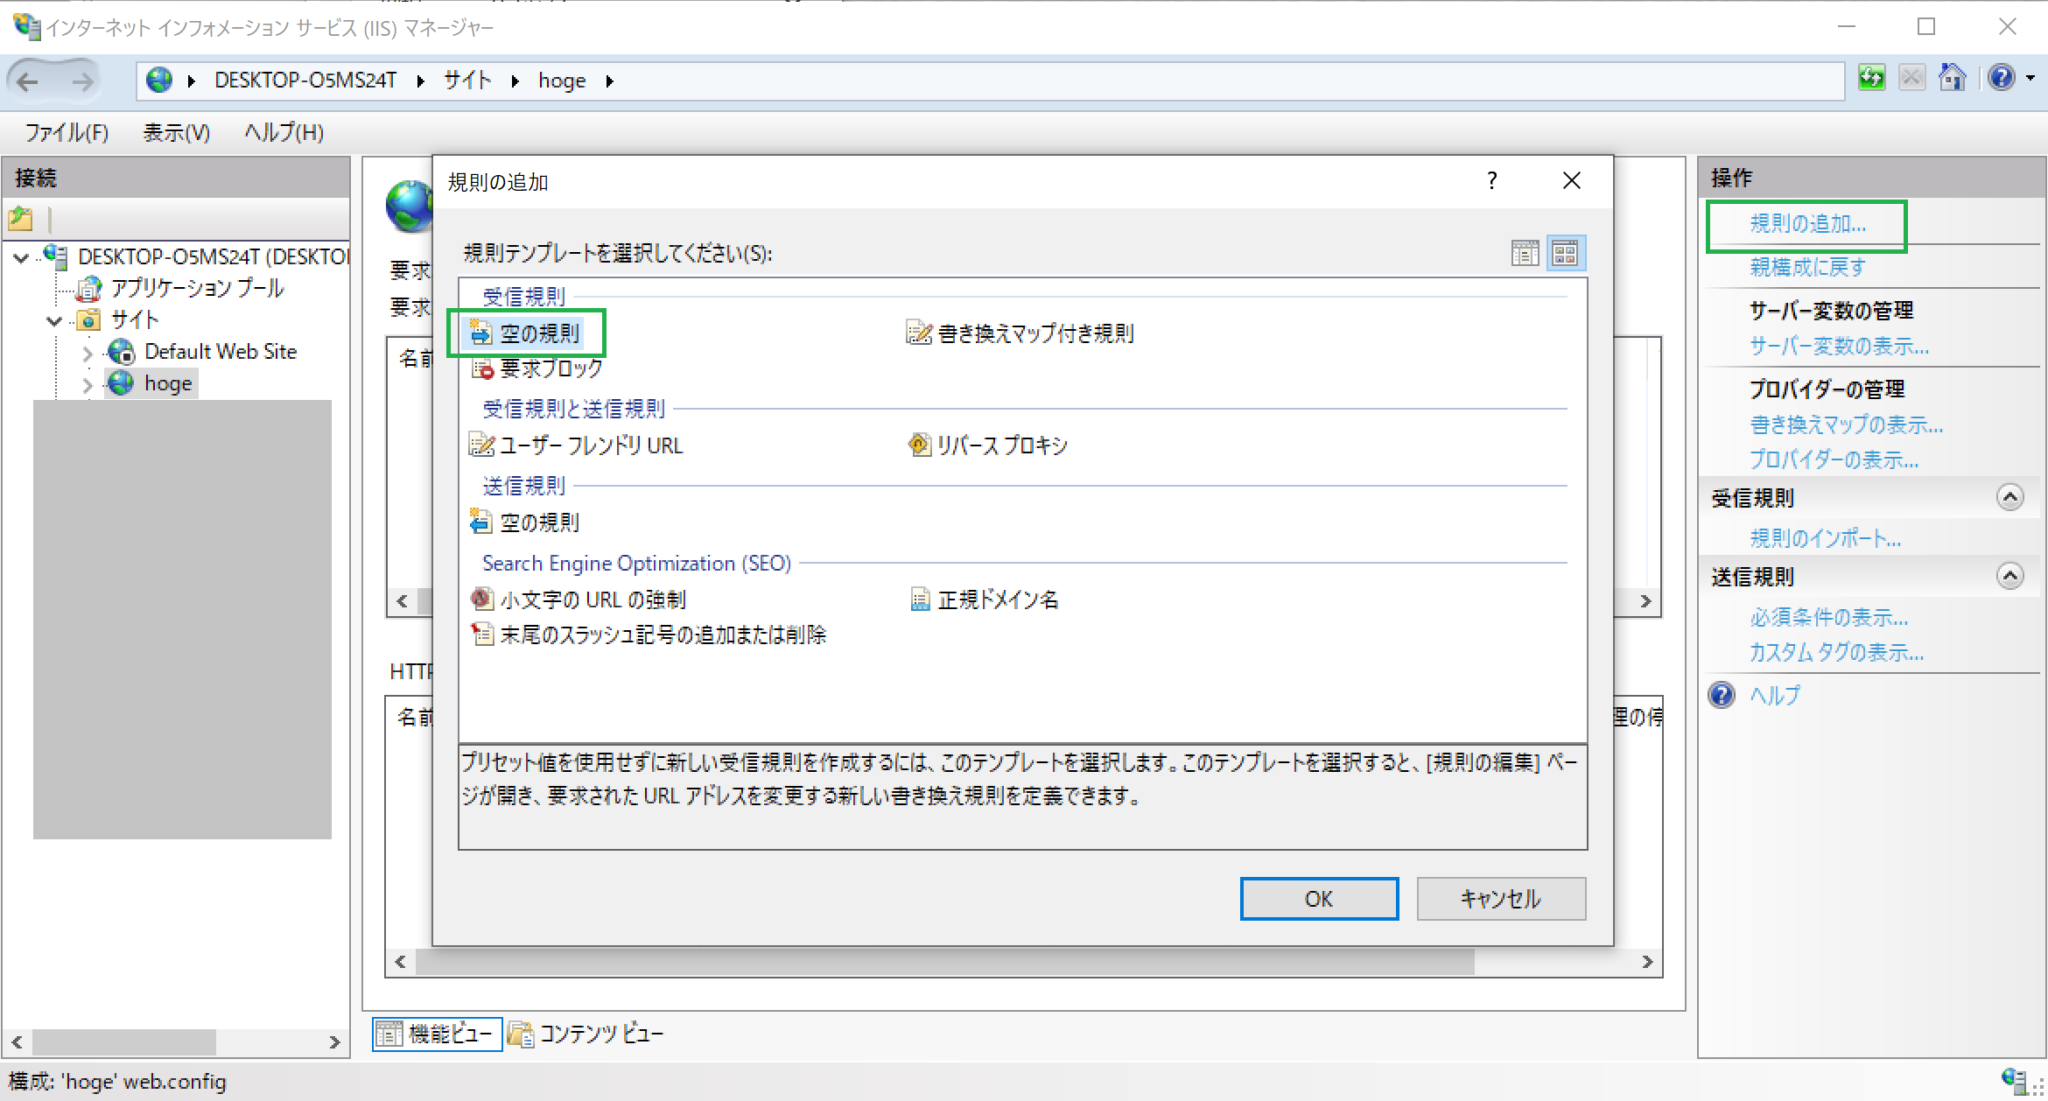Open 規則のインポート... in the Actions pane
Viewport: 2048px width, 1101px height.
click(1826, 538)
